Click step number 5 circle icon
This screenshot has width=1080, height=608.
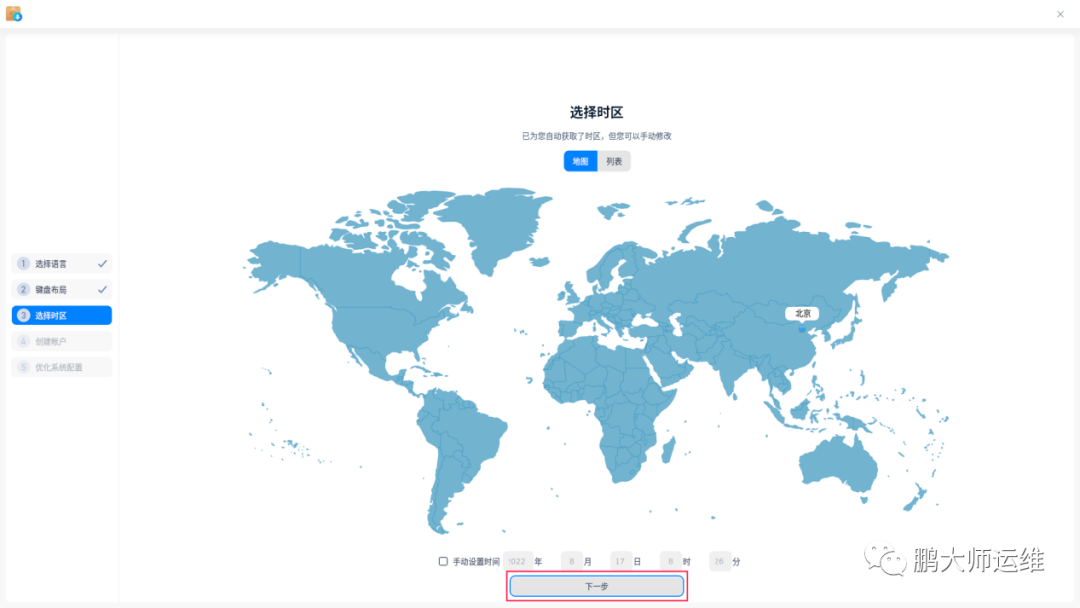coord(23,367)
